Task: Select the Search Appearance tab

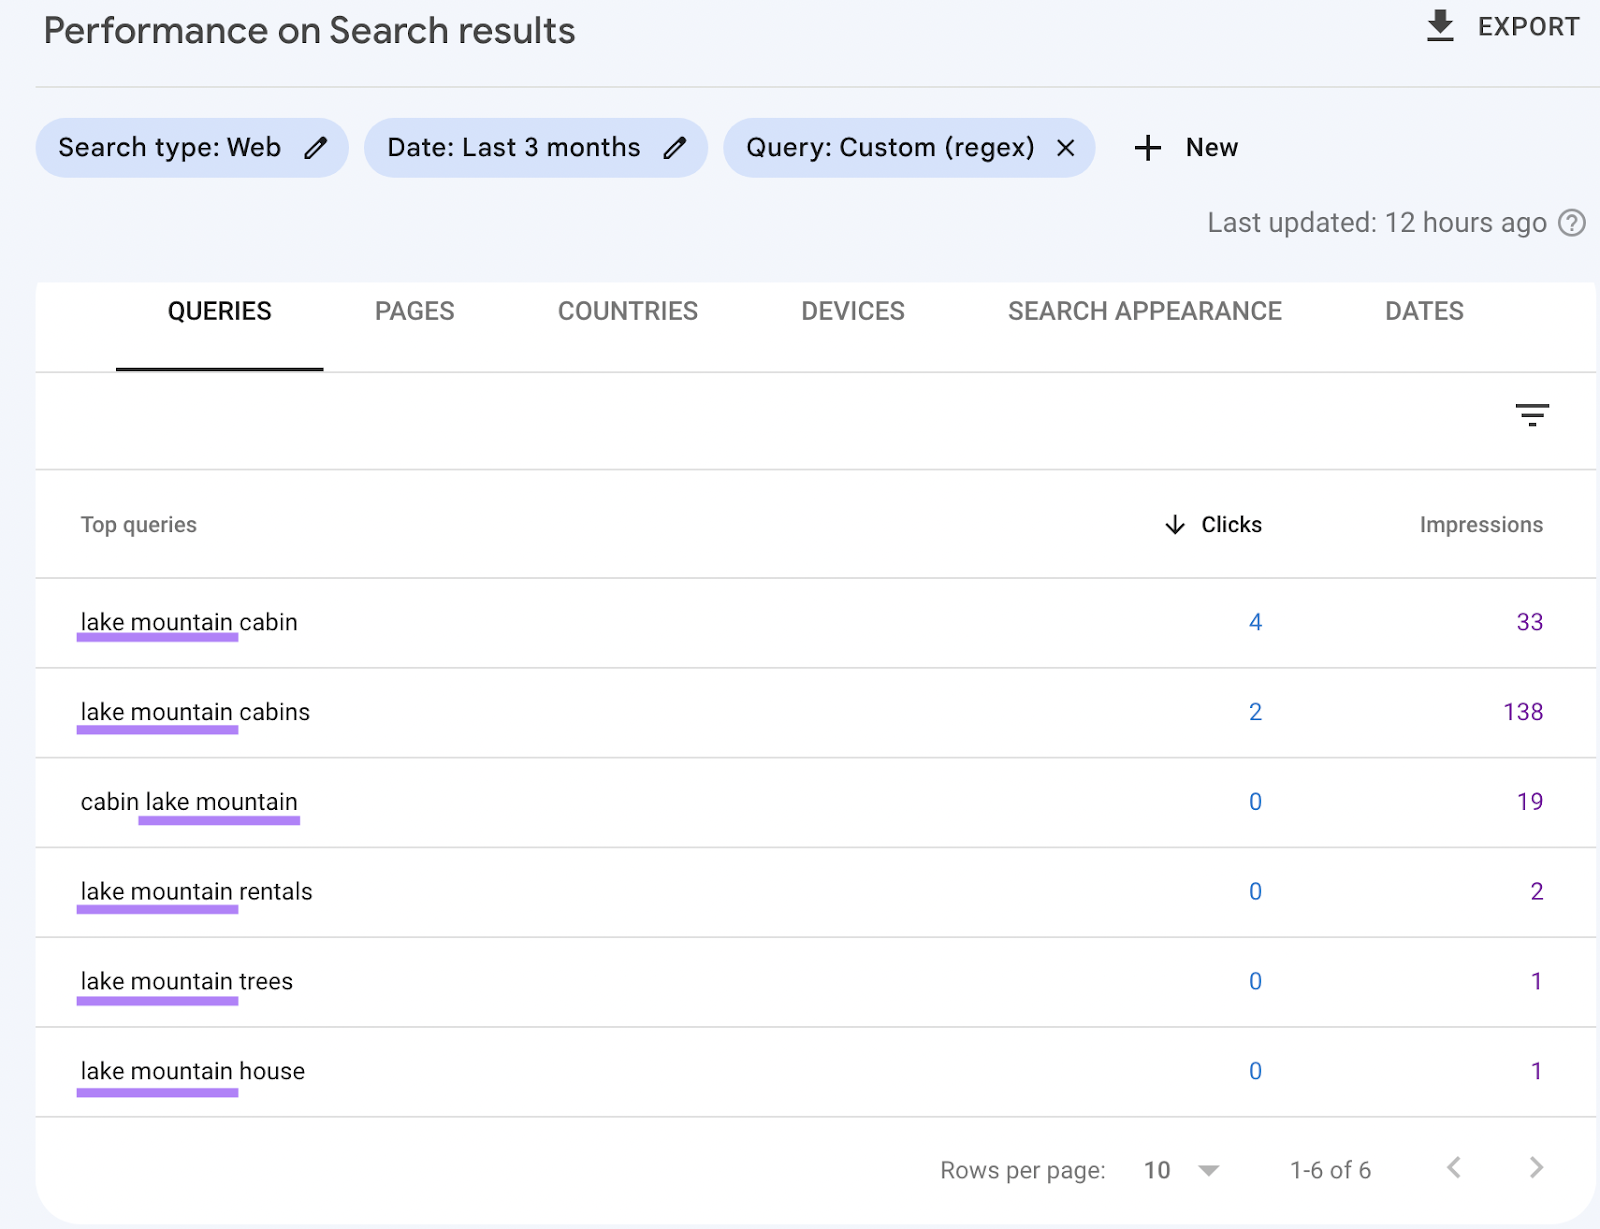Action: click(1144, 312)
